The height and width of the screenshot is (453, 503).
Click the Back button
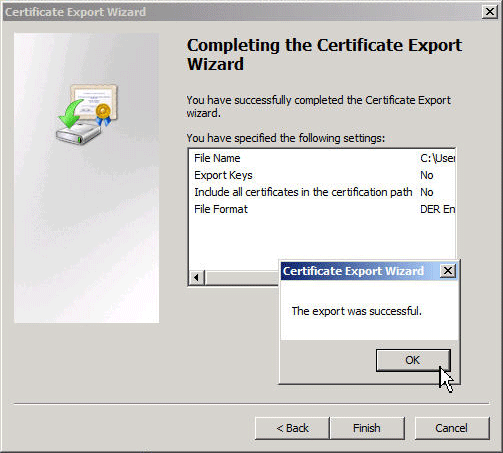[x=292, y=428]
